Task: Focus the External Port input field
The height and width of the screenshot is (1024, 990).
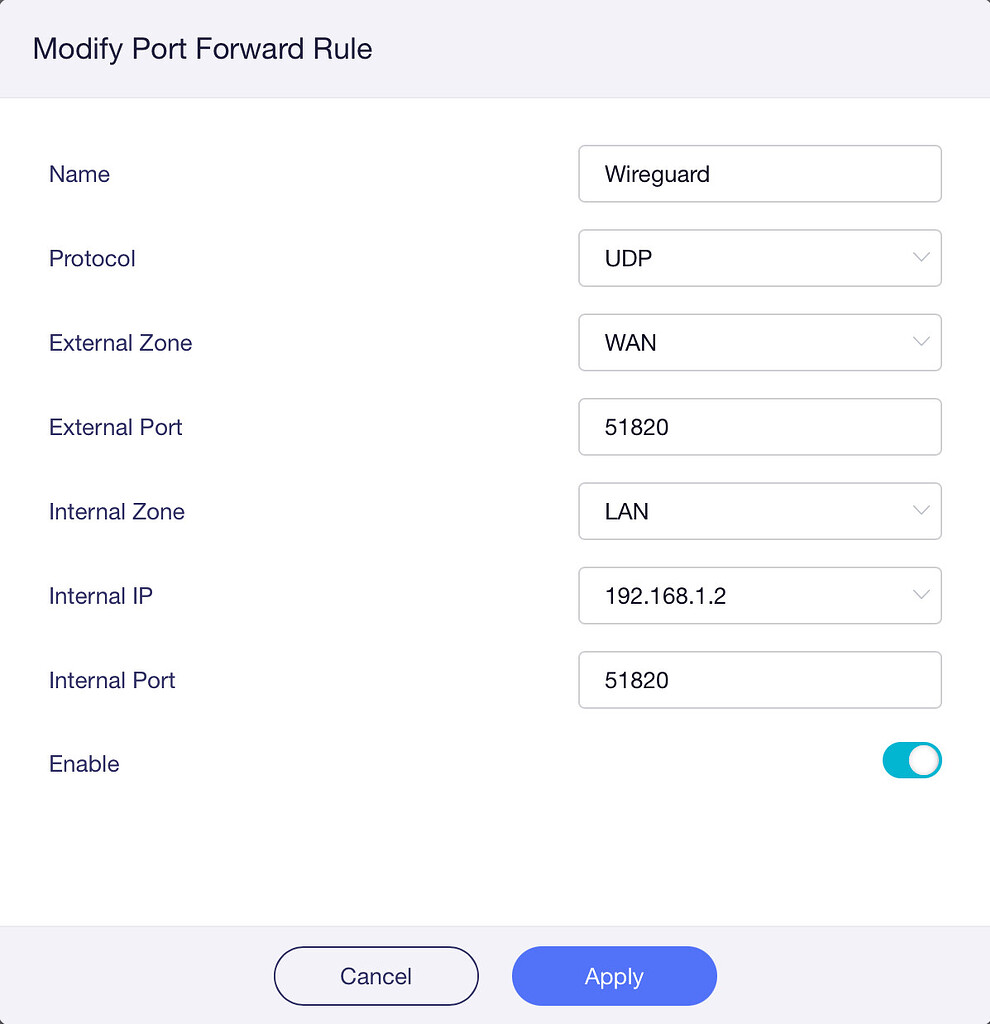Action: tap(759, 427)
